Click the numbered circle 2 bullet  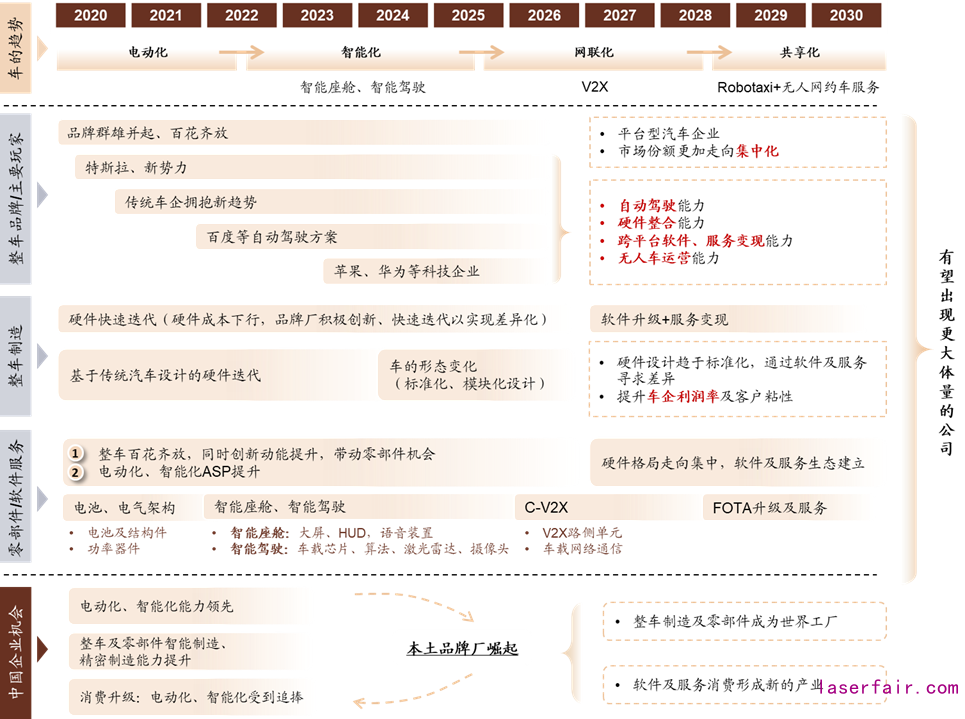75,472
